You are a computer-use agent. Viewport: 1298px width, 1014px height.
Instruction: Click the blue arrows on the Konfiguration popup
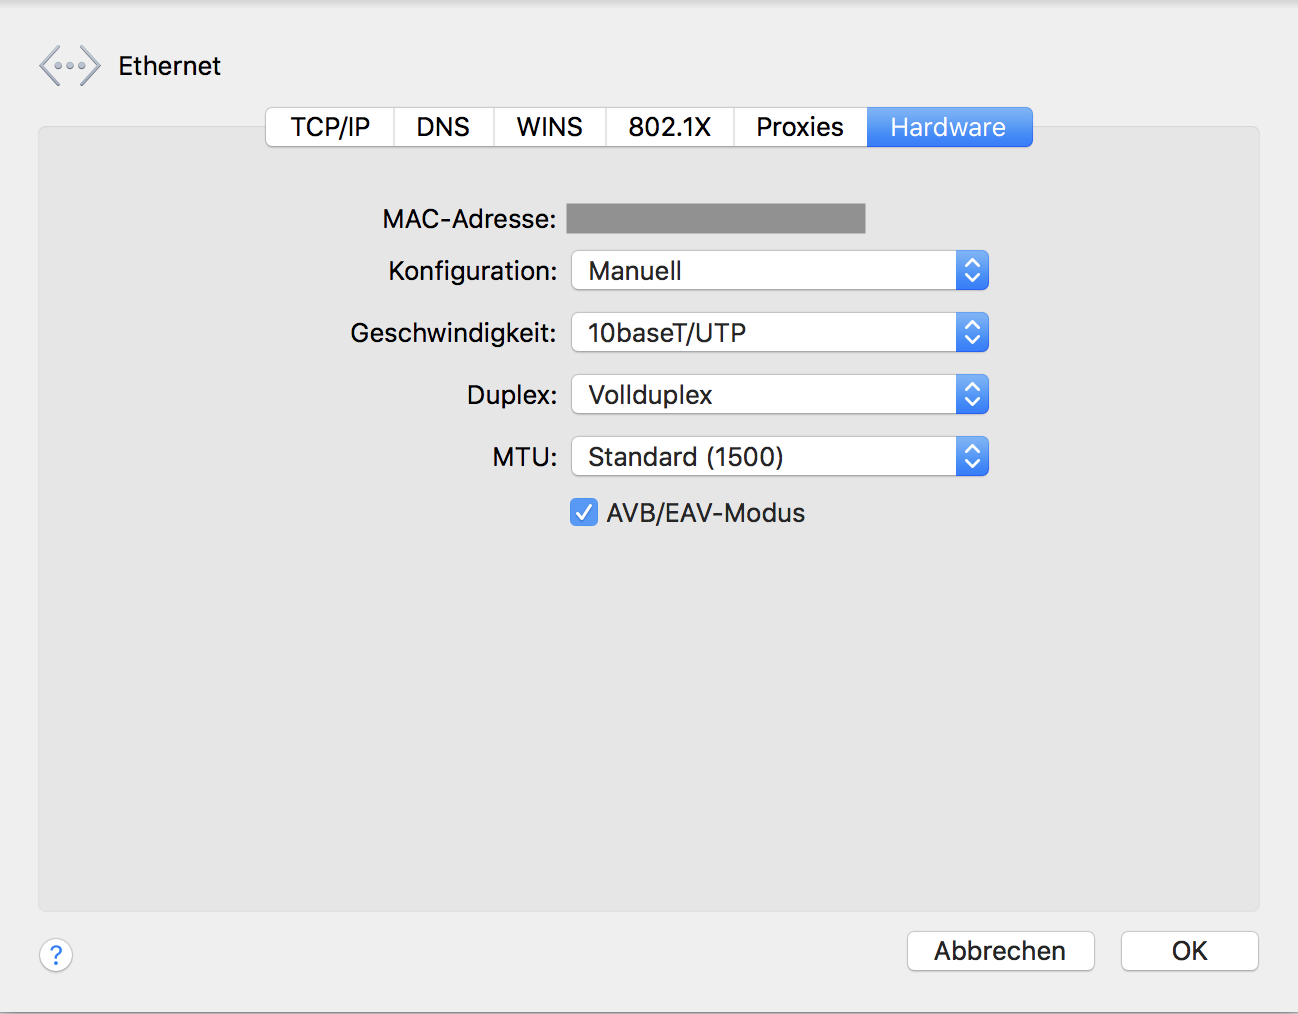click(972, 271)
